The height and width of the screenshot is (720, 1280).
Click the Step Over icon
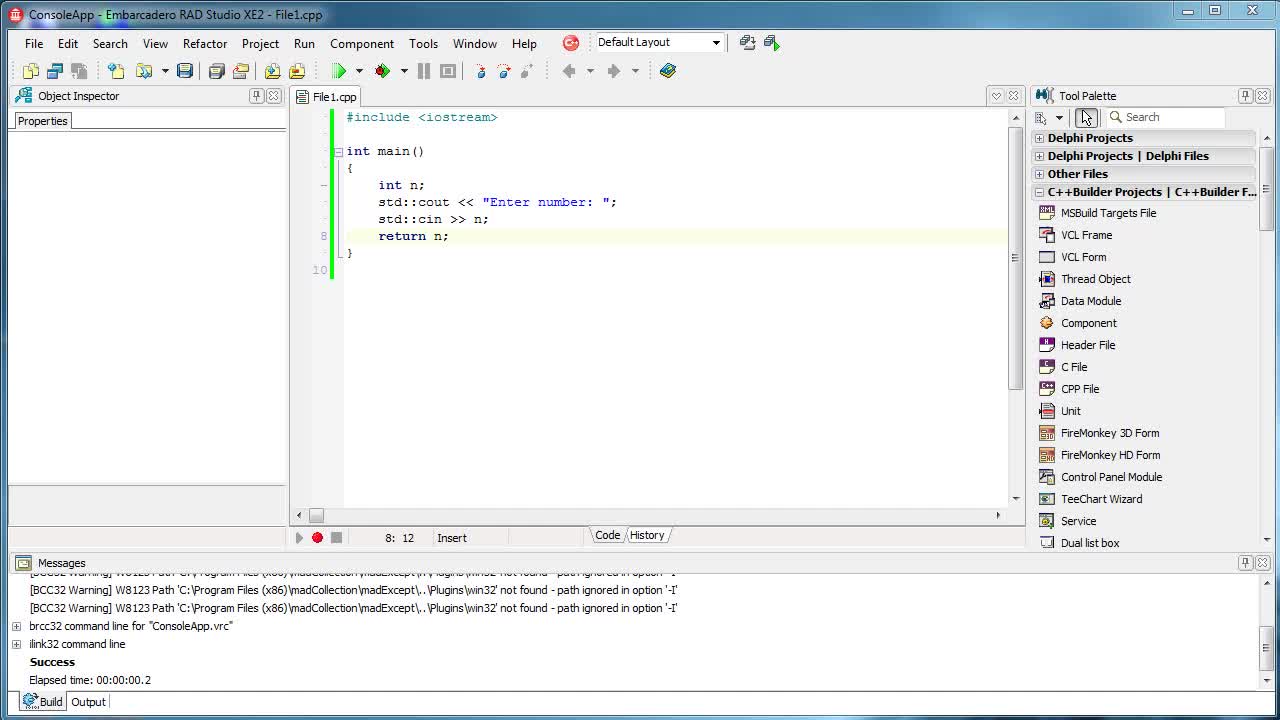coord(503,71)
